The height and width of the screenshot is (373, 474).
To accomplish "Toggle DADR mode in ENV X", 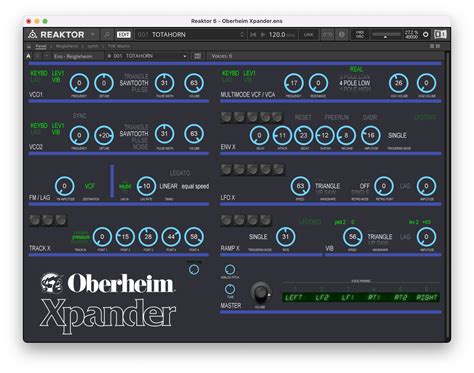I will (x=370, y=117).
